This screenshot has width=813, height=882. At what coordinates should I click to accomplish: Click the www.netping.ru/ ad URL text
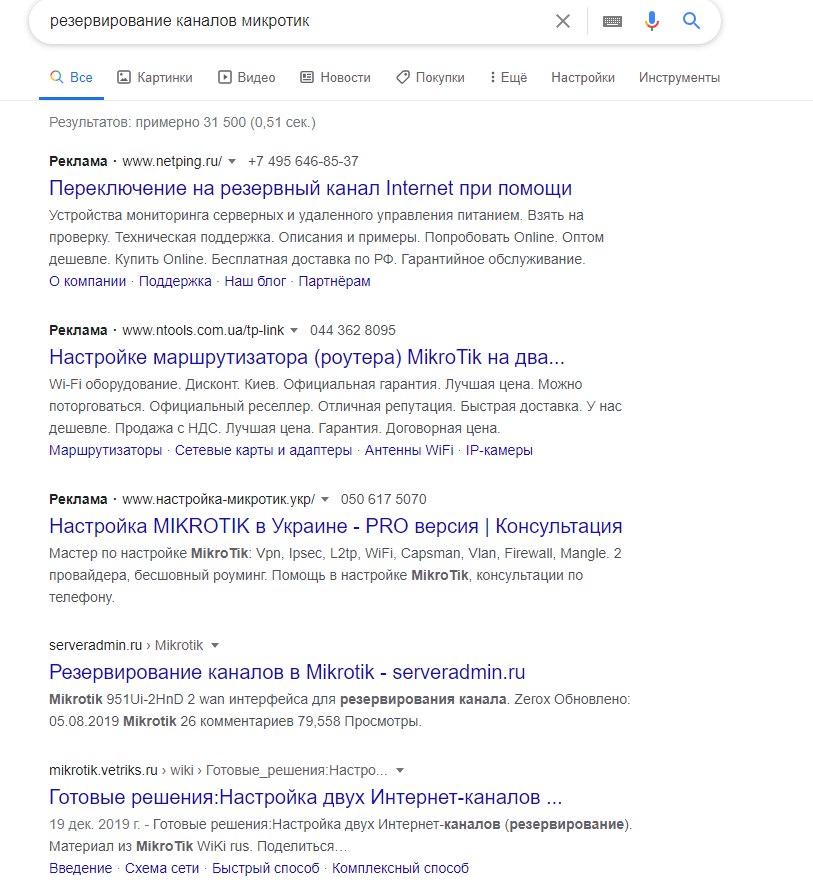(172, 161)
